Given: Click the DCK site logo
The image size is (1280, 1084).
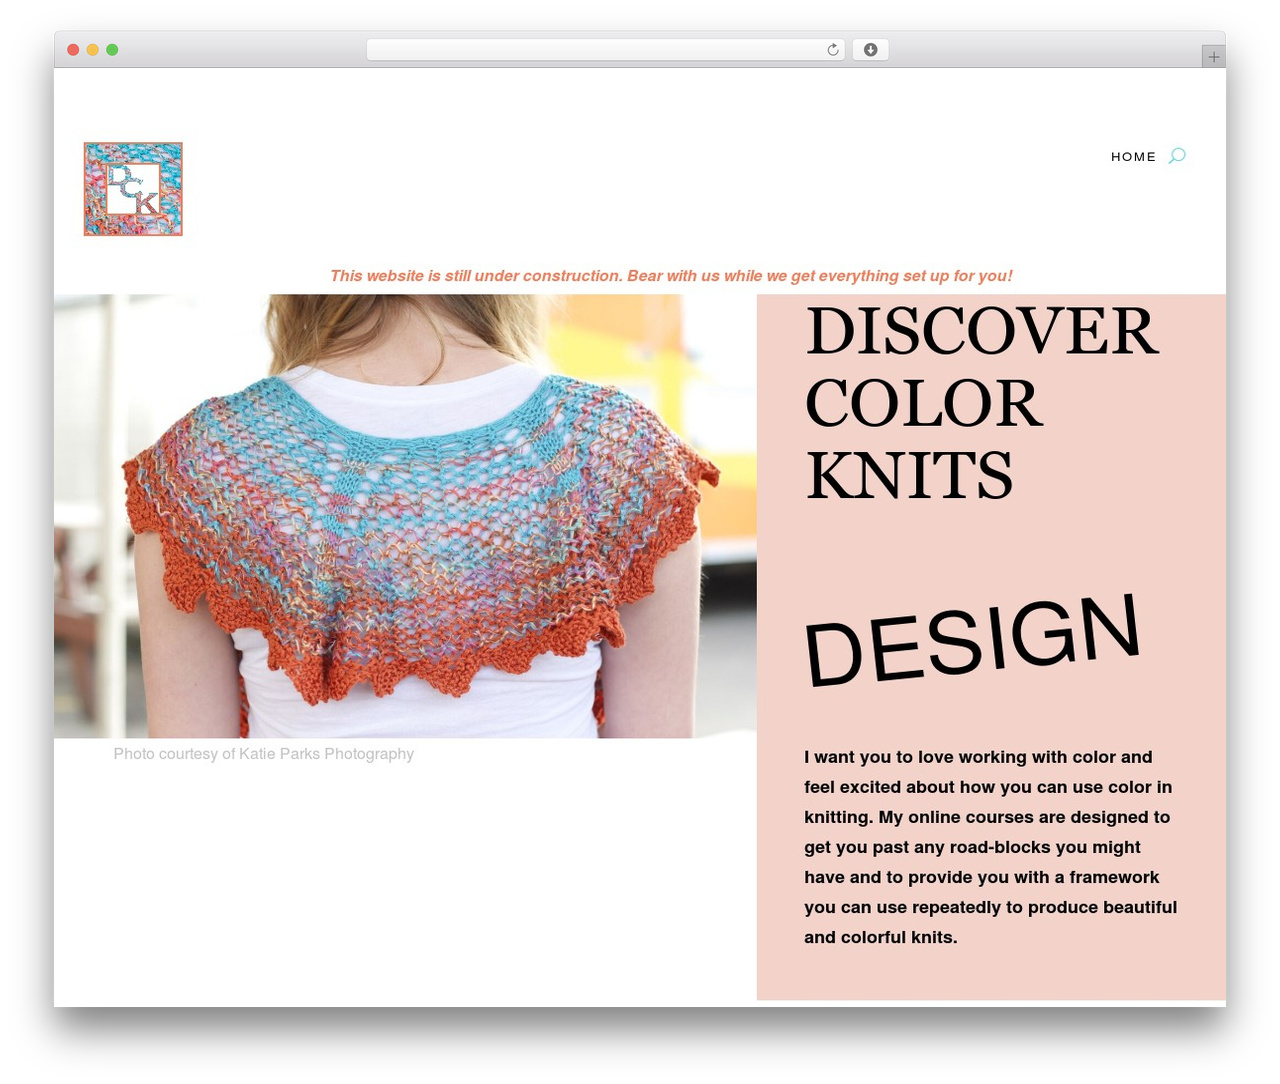Looking at the screenshot, I should coord(133,189).
